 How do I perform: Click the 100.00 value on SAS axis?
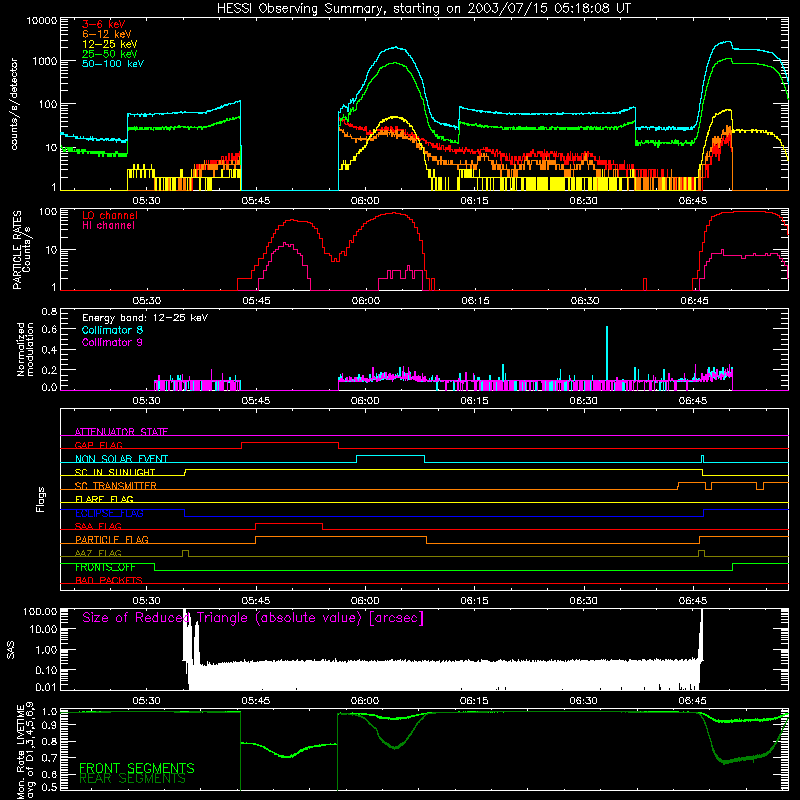[40, 611]
